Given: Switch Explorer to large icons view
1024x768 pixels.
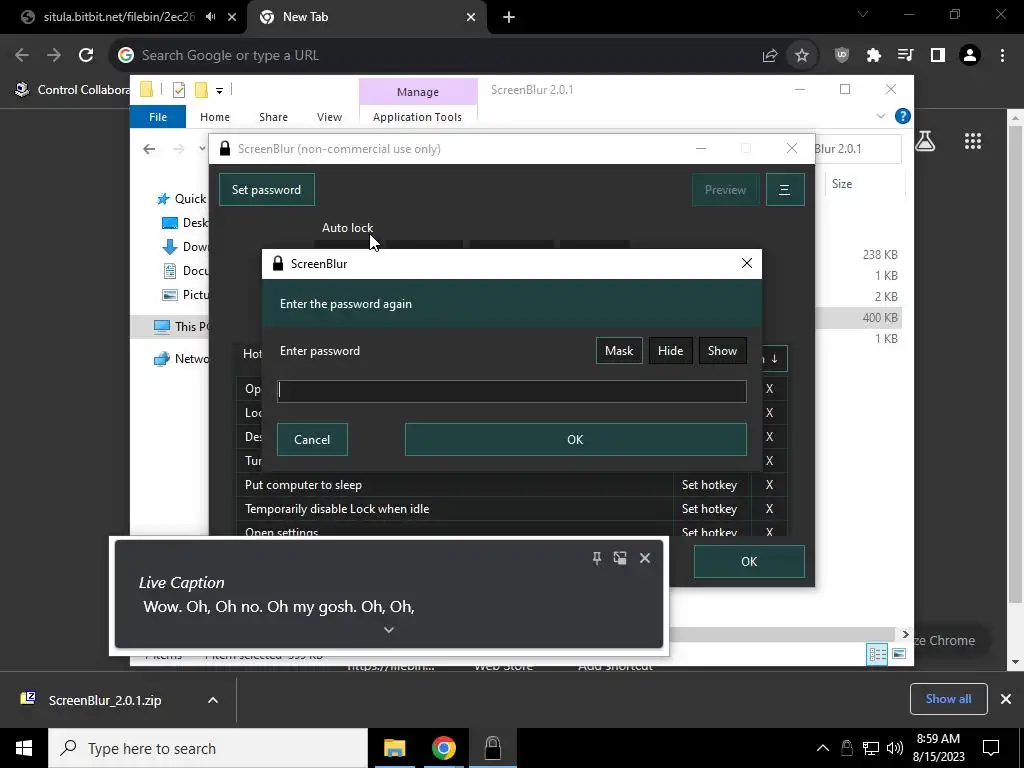Looking at the screenshot, I should point(899,654).
